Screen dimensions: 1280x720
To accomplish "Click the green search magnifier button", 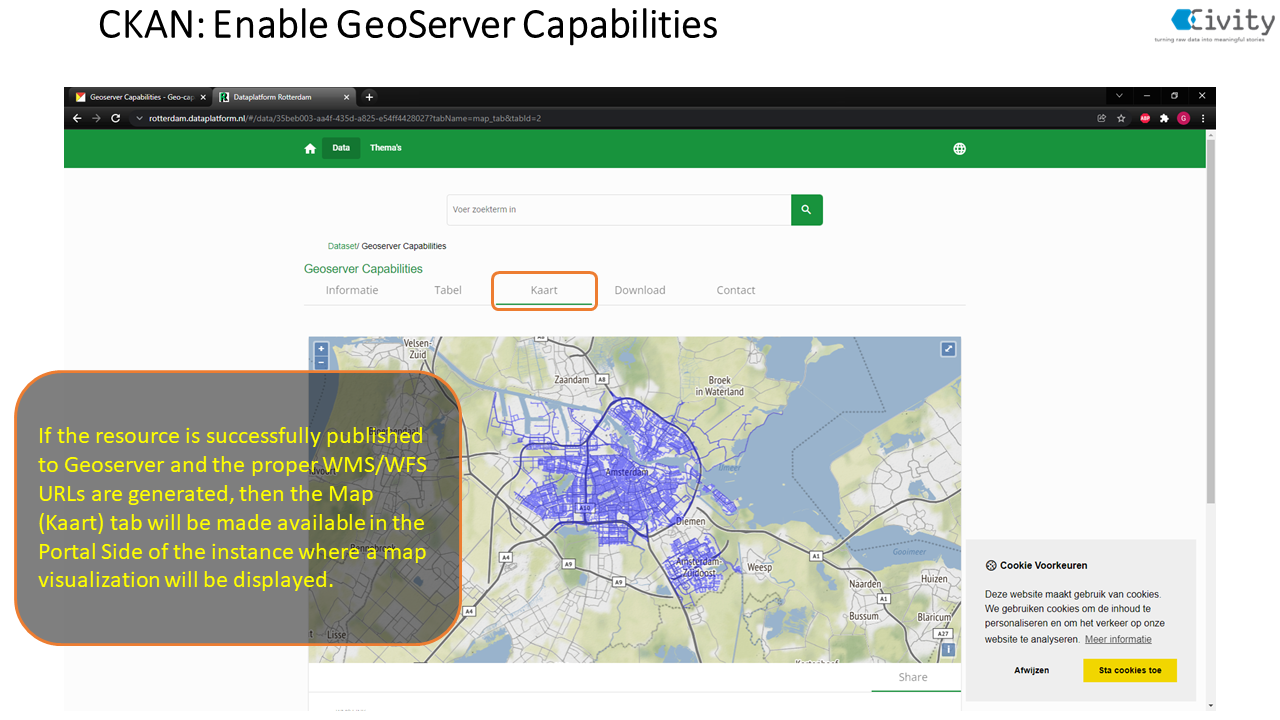I will click(x=807, y=210).
